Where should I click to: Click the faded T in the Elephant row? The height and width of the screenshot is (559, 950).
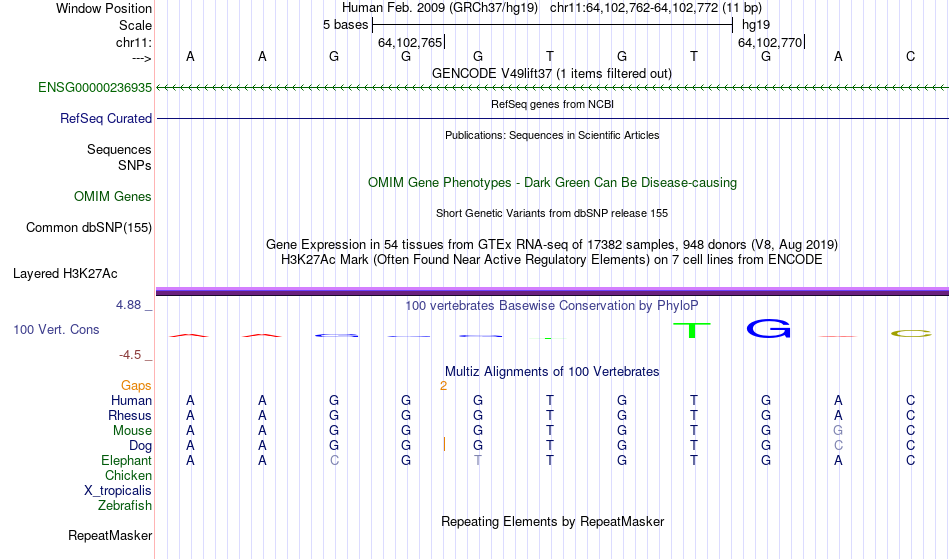(x=478, y=461)
